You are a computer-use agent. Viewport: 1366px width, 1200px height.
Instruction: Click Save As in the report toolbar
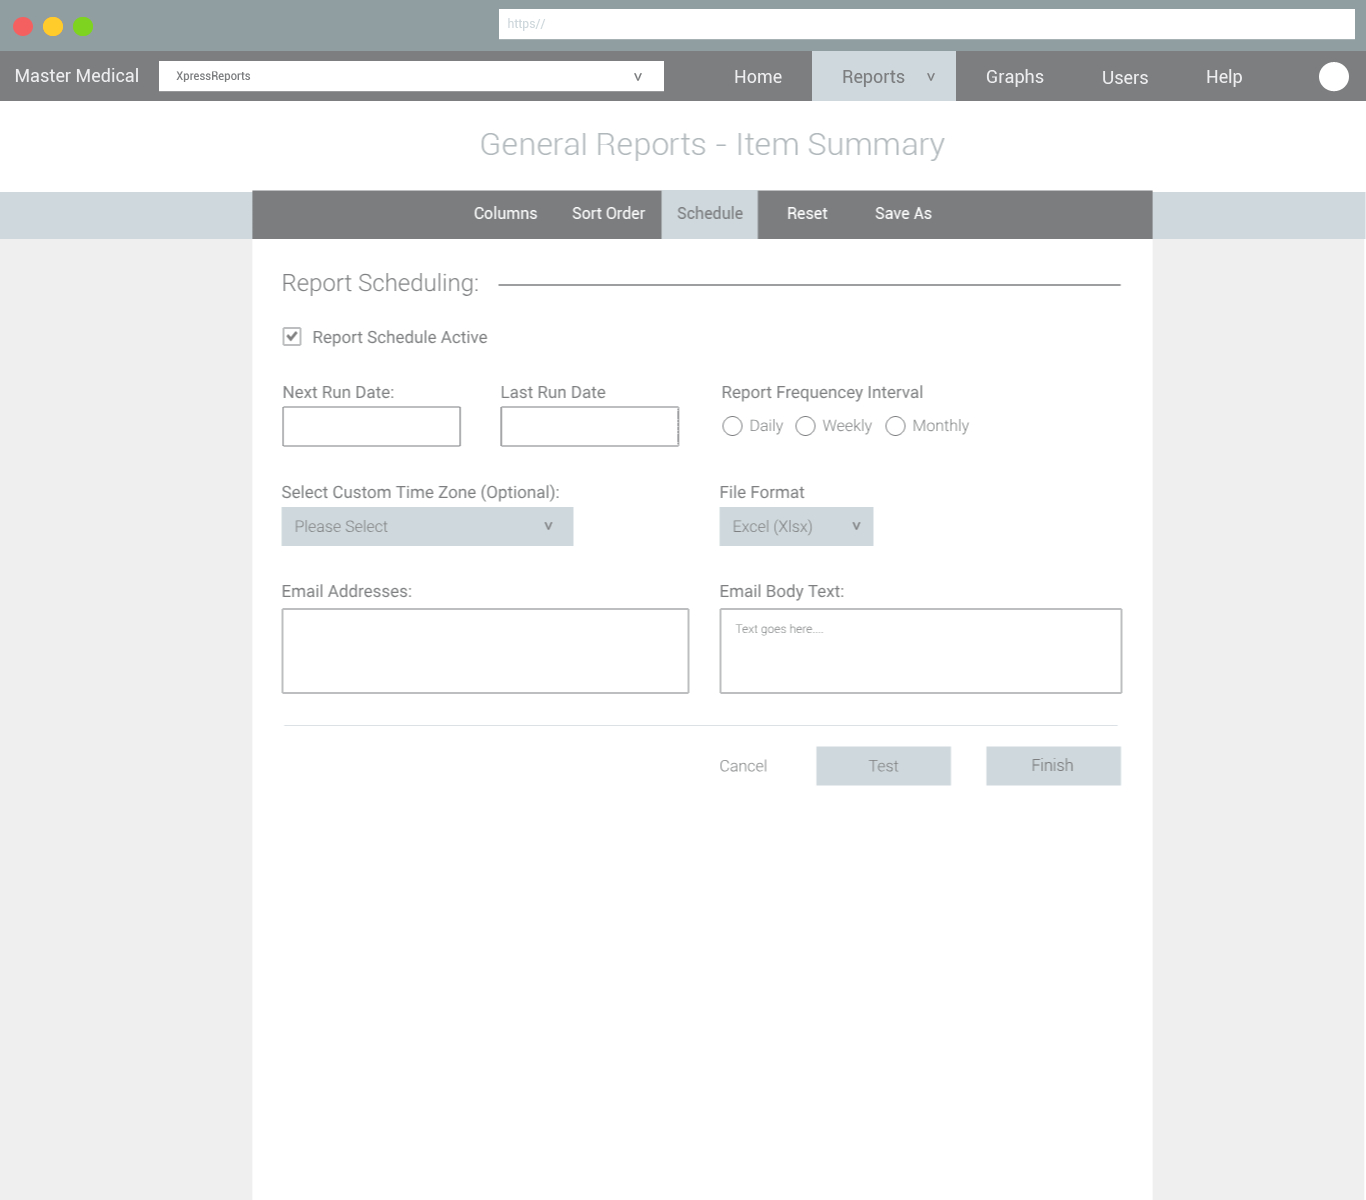[903, 213]
